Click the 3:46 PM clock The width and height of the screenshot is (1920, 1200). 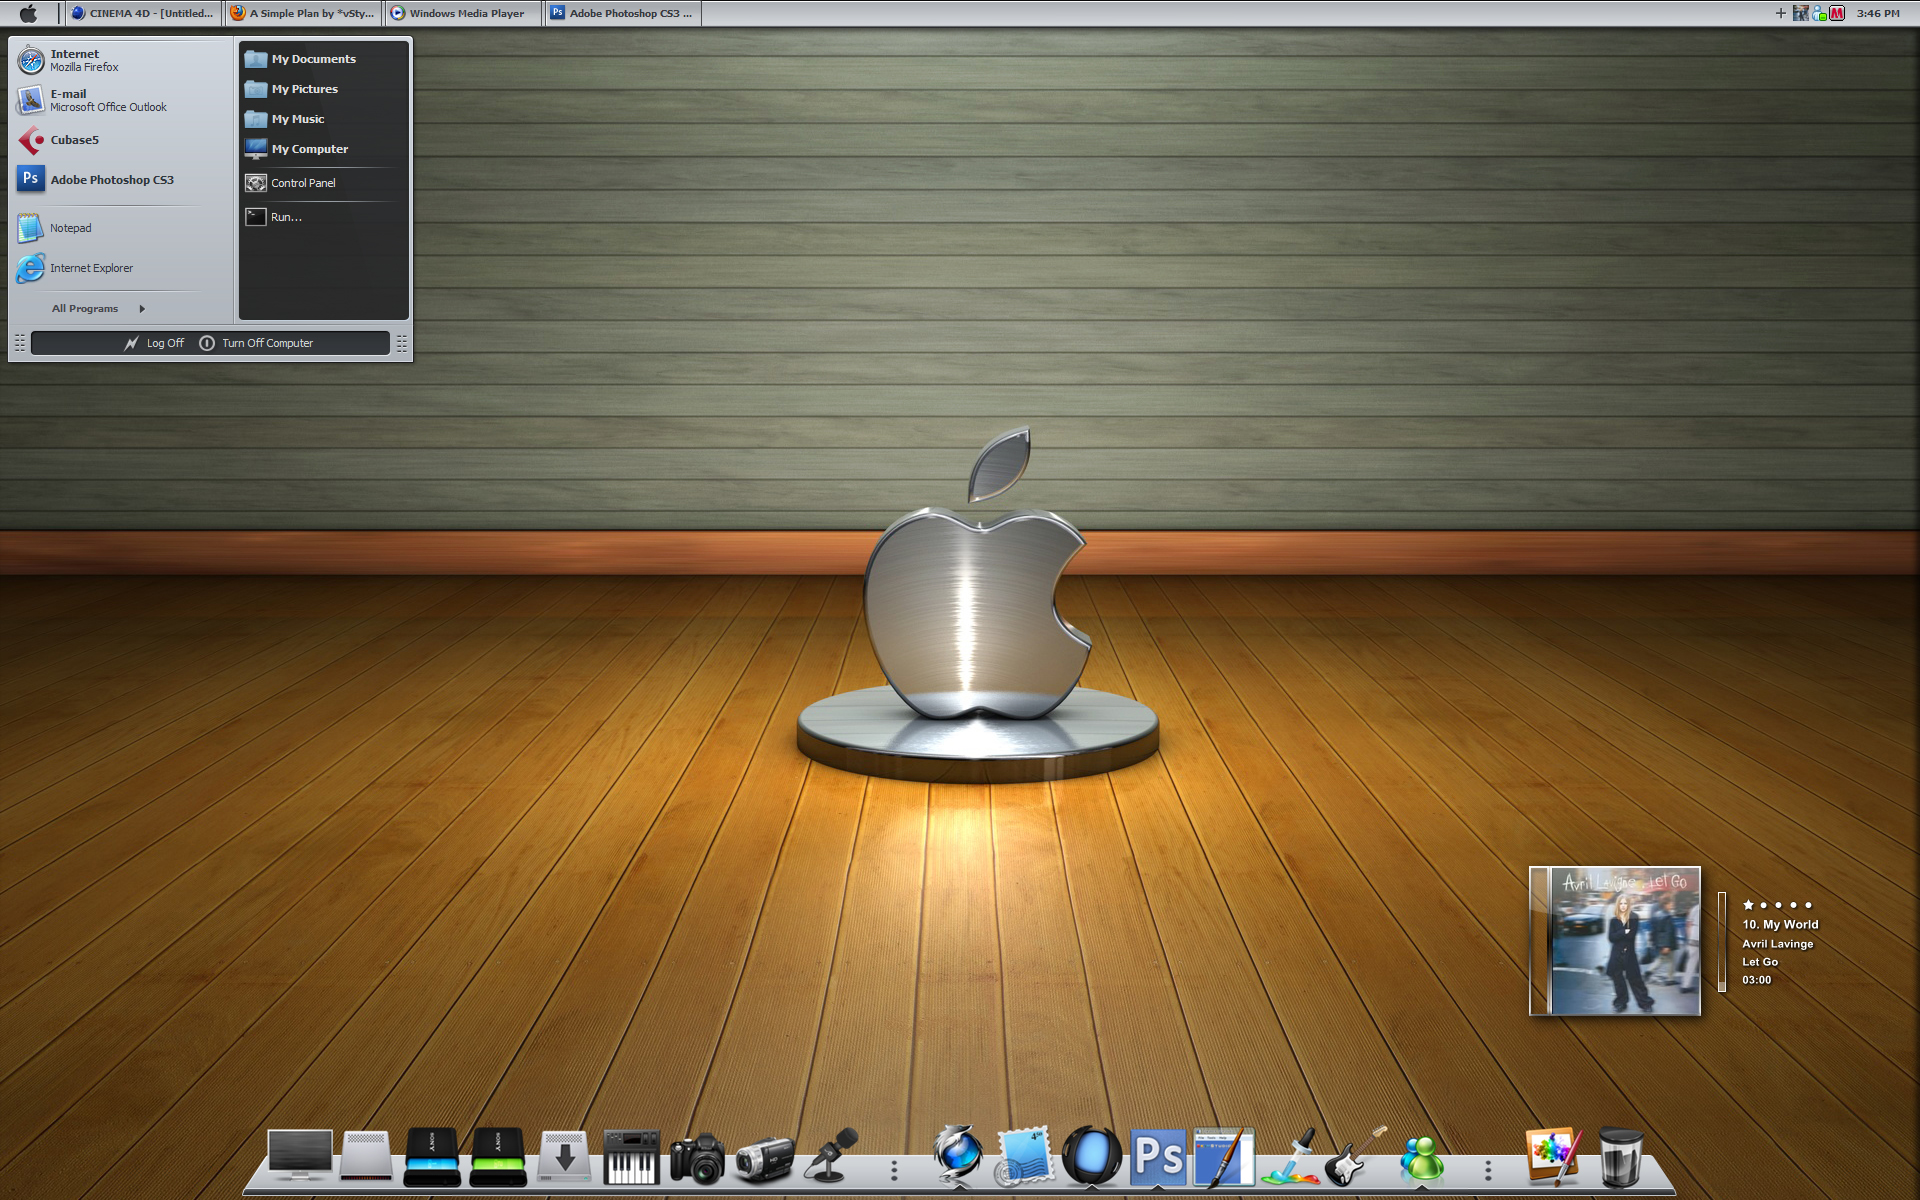tap(1878, 13)
